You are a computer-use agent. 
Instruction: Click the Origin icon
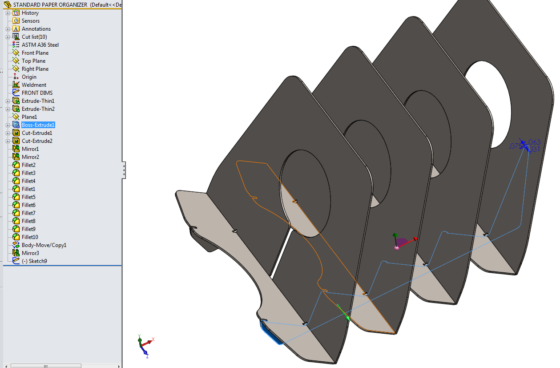[x=16, y=77]
